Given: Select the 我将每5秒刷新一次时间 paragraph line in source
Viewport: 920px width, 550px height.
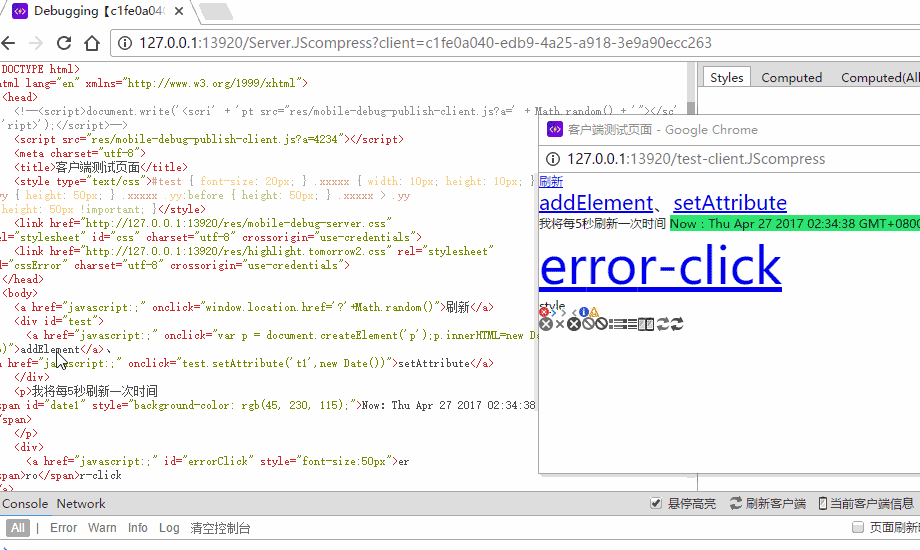Looking at the screenshot, I should click(86, 391).
